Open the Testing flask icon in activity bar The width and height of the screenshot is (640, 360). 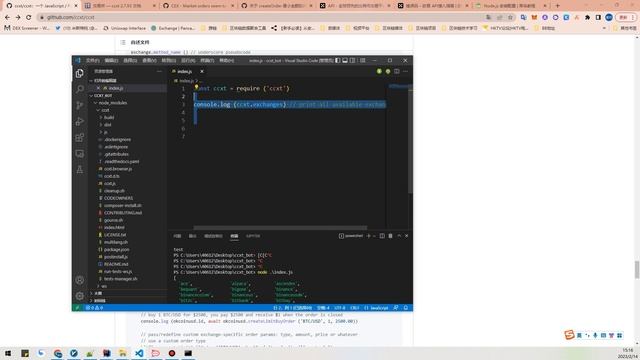pyautogui.click(x=80, y=169)
